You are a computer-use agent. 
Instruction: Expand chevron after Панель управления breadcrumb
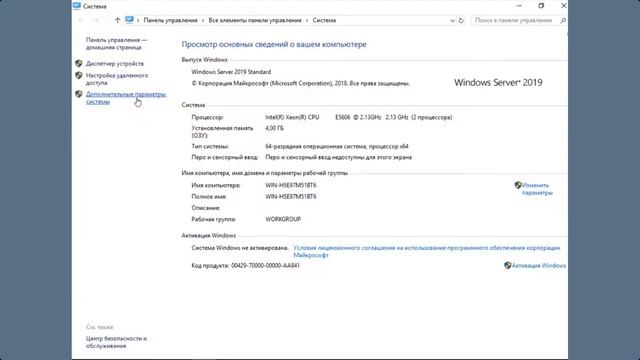(x=203, y=20)
